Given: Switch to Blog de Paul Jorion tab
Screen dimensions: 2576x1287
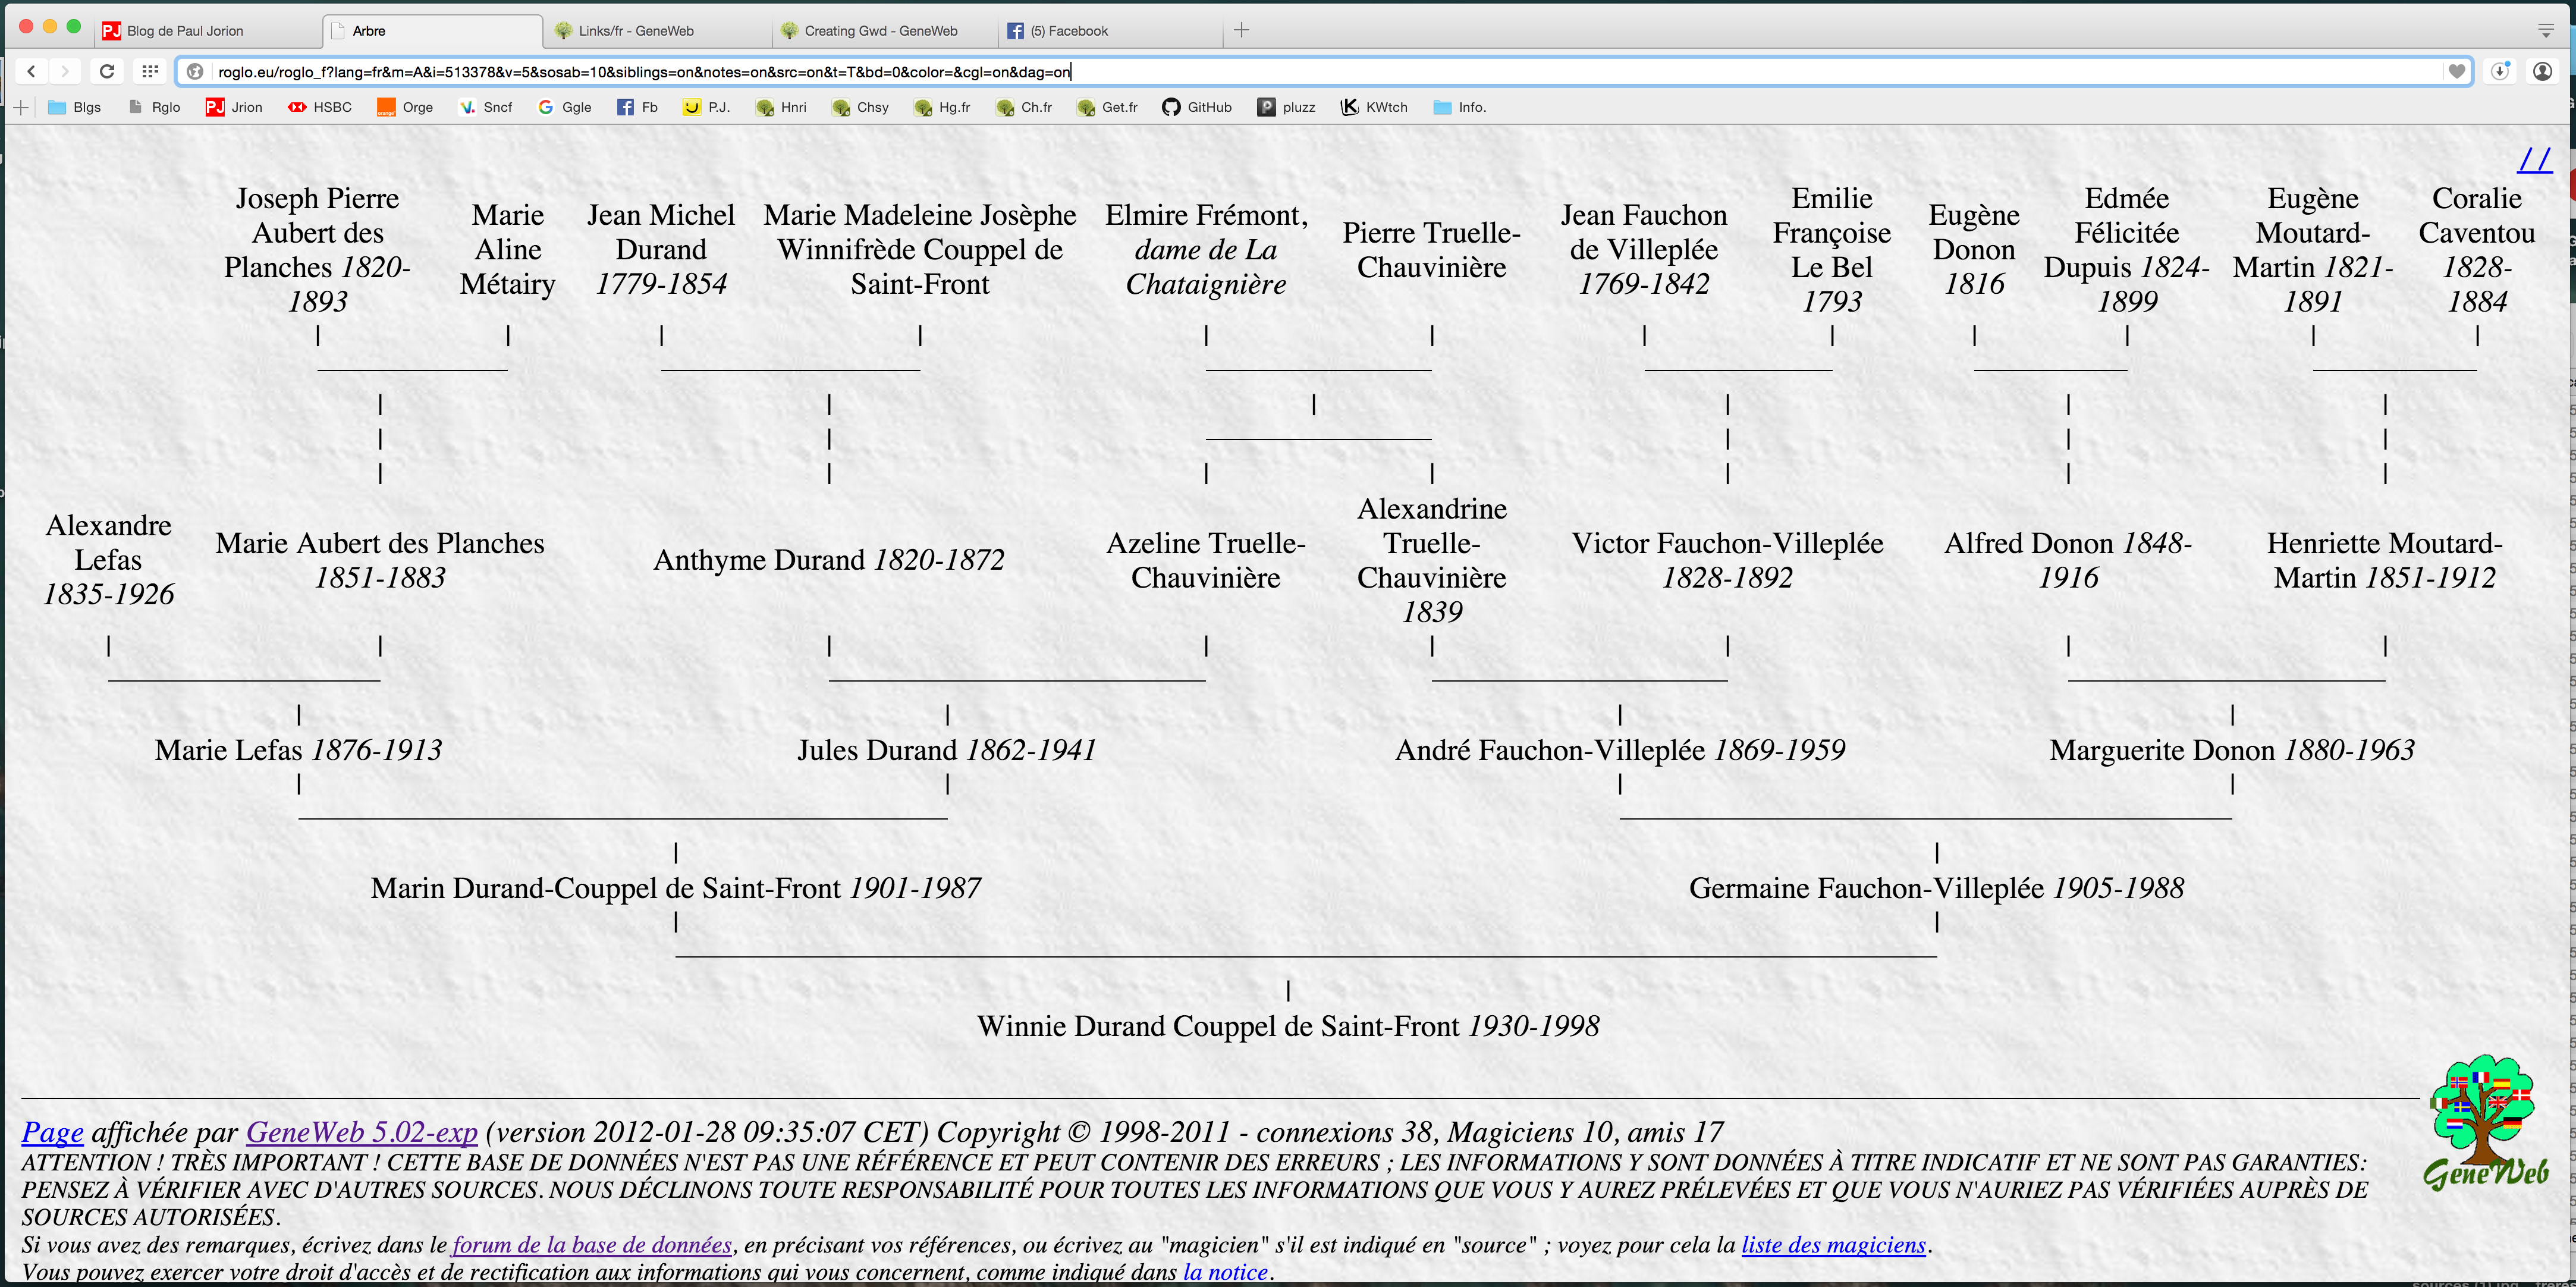Looking at the screenshot, I should 210,31.
